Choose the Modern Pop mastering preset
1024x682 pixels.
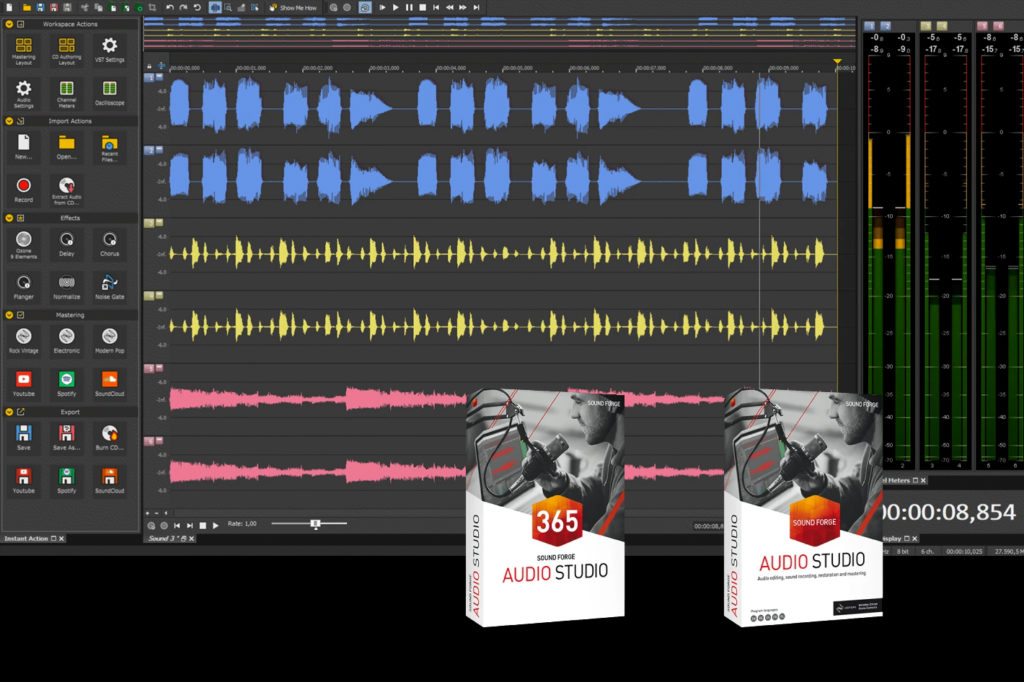[x=110, y=341]
